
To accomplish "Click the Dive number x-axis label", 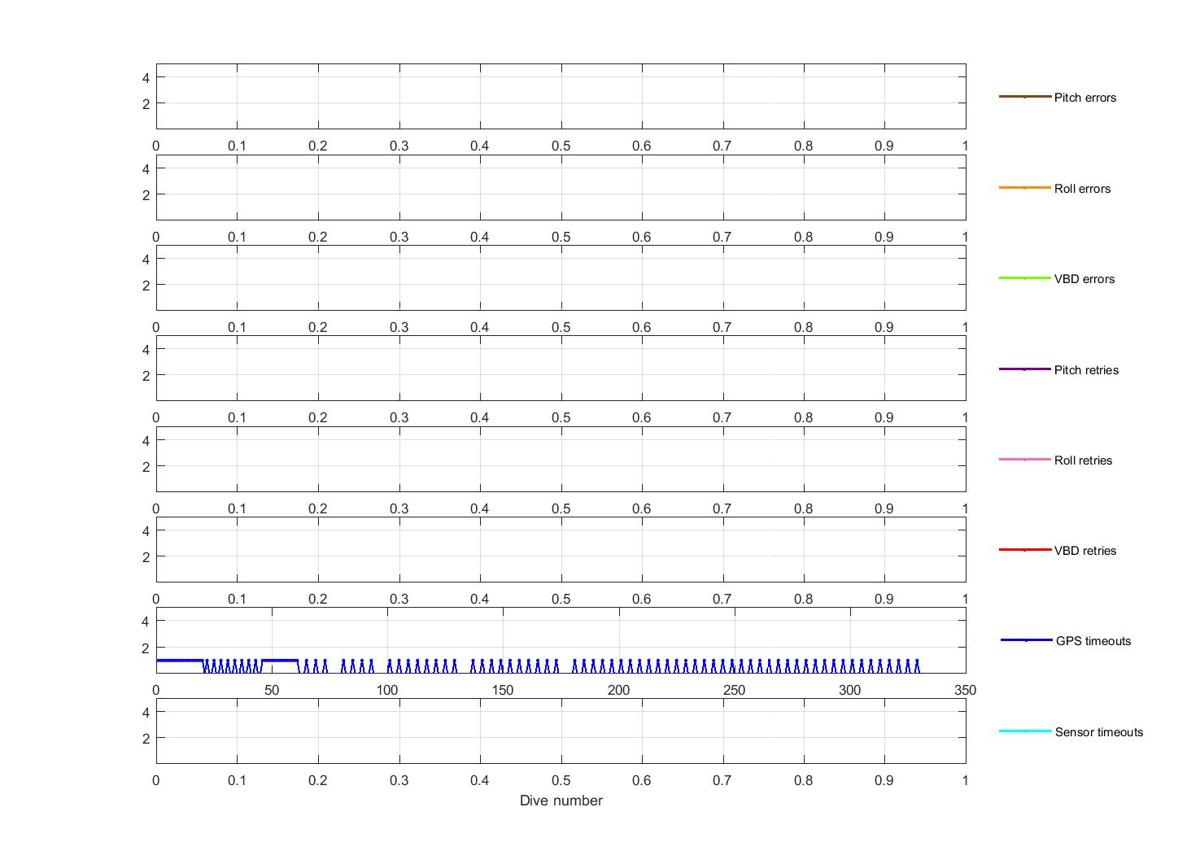I will coord(561,801).
